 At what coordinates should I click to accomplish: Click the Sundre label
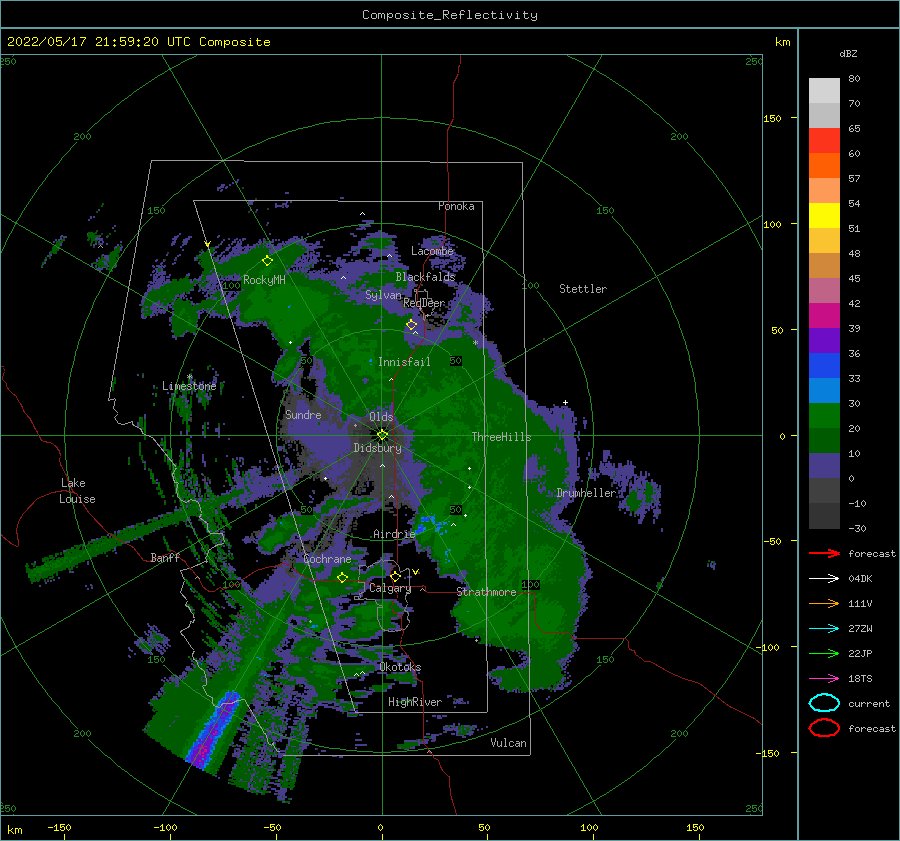[x=303, y=414]
